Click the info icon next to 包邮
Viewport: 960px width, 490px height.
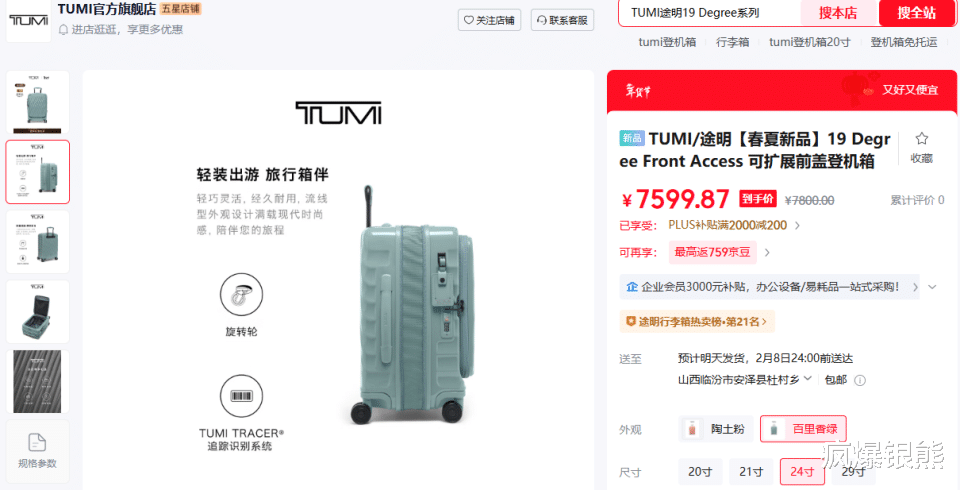860,380
